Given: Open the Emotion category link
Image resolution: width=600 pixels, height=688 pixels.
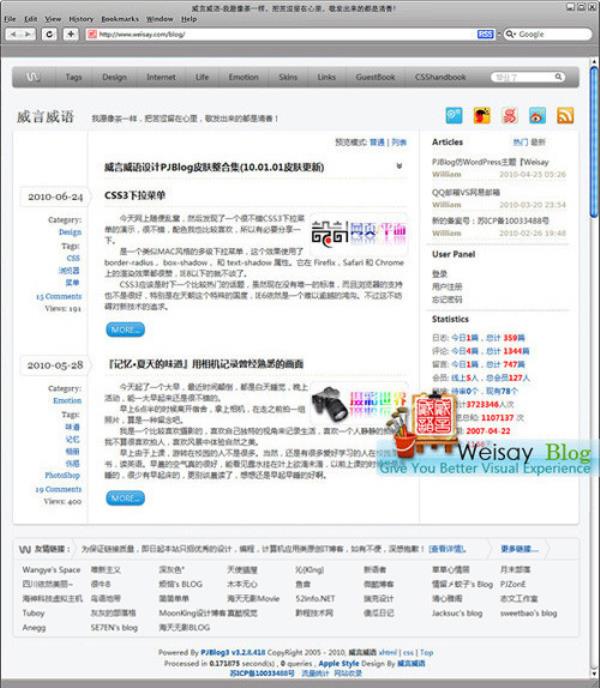Looking at the screenshot, I should pos(67,400).
